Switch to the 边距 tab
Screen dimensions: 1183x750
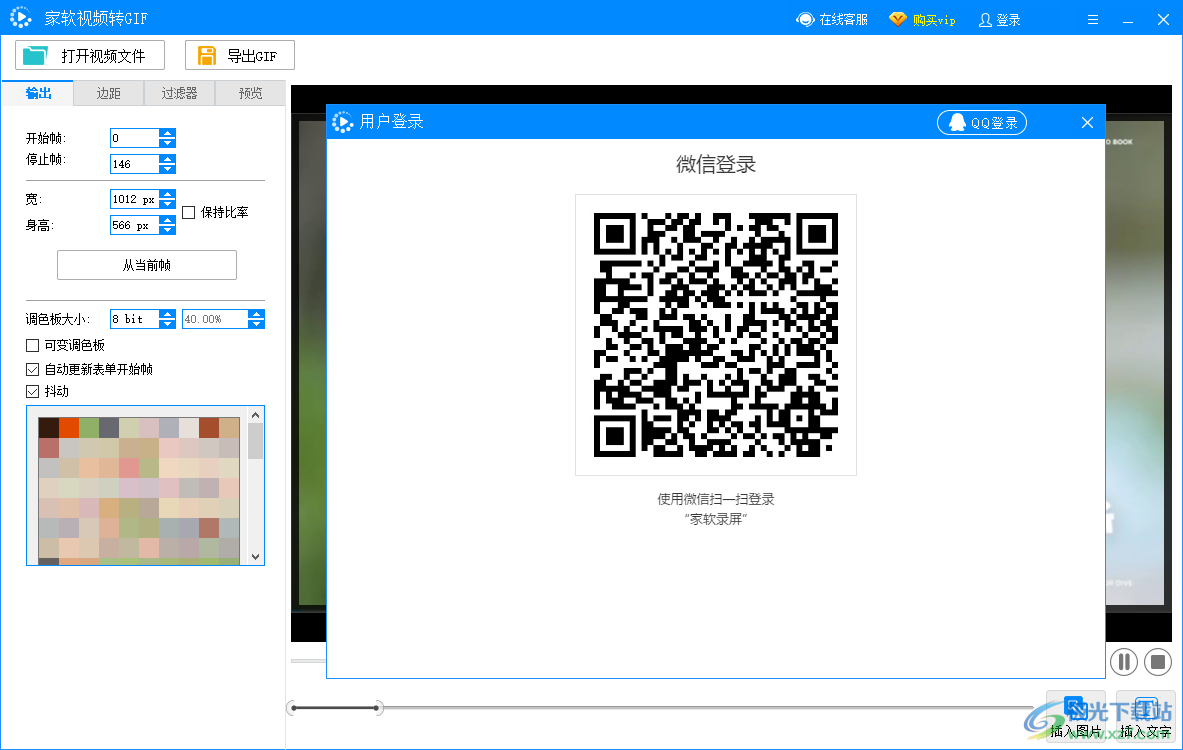pos(108,93)
